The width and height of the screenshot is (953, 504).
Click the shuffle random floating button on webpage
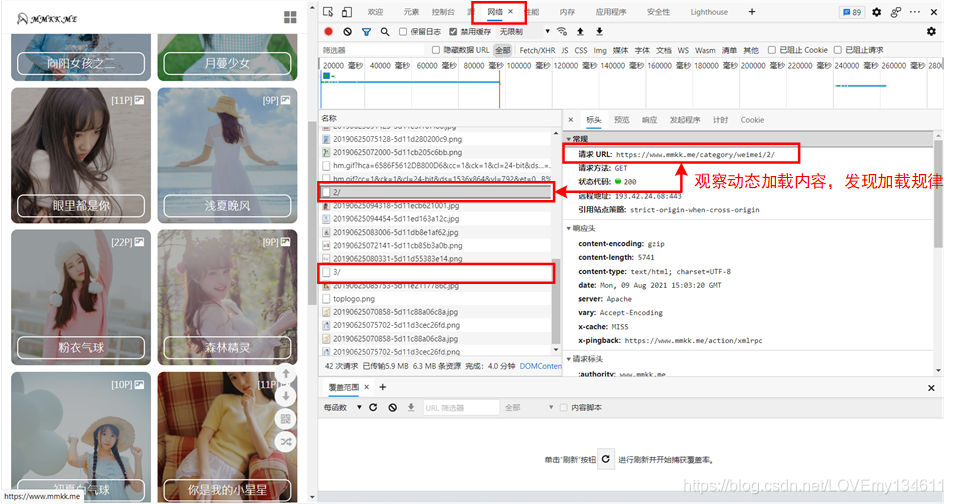(286, 442)
